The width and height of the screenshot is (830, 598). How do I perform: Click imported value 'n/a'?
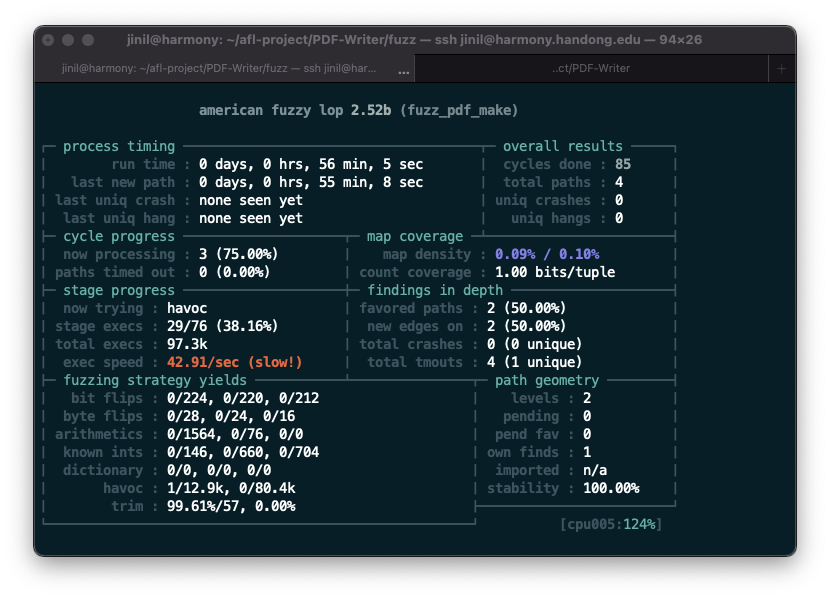point(595,470)
